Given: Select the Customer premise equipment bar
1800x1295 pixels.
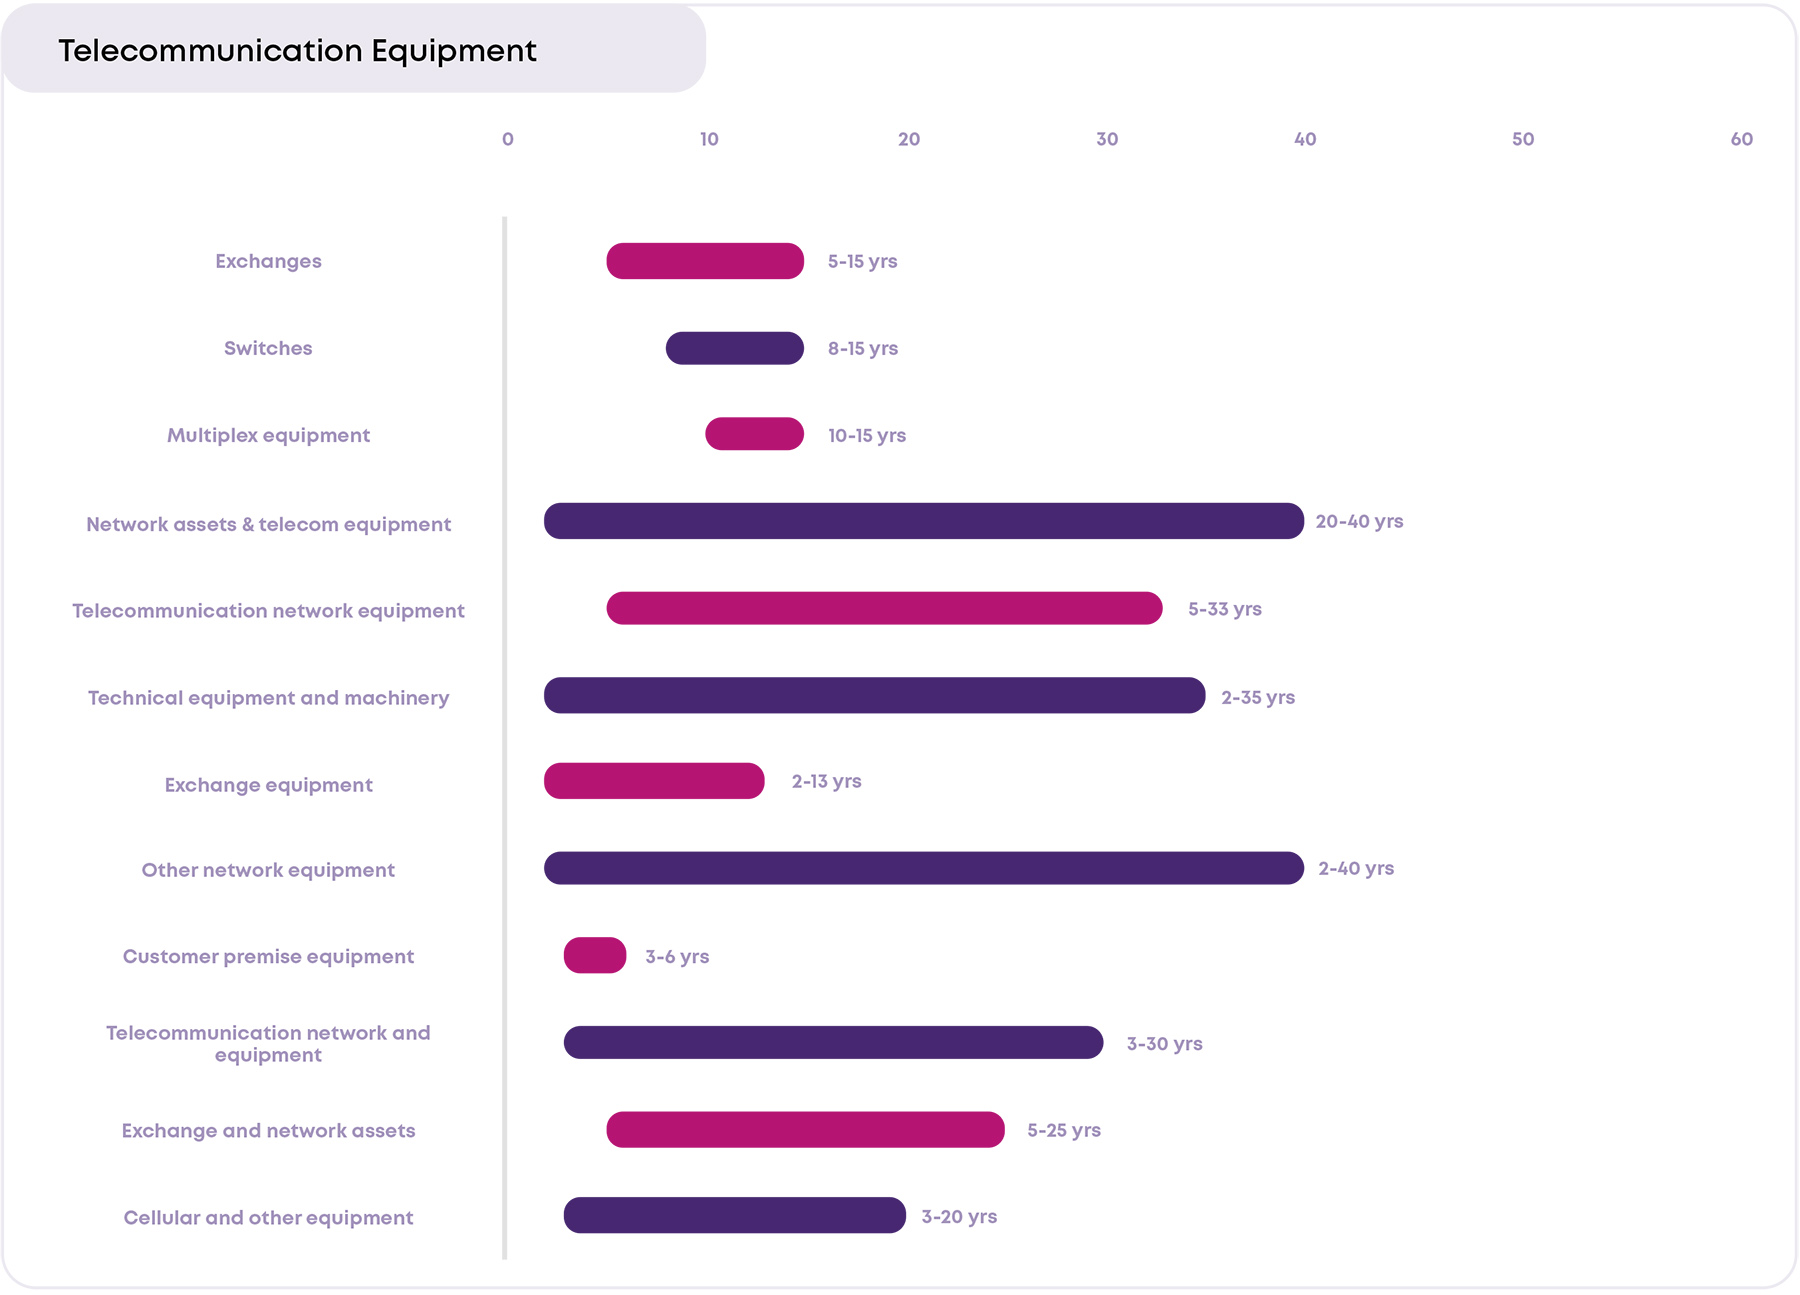Looking at the screenshot, I should tap(595, 955).
